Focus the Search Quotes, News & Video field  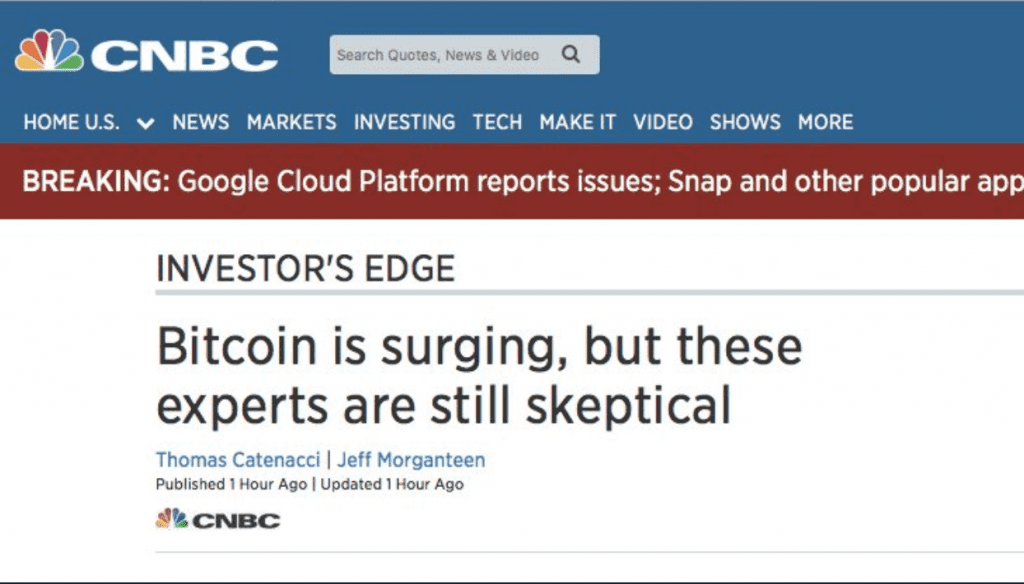click(x=464, y=54)
